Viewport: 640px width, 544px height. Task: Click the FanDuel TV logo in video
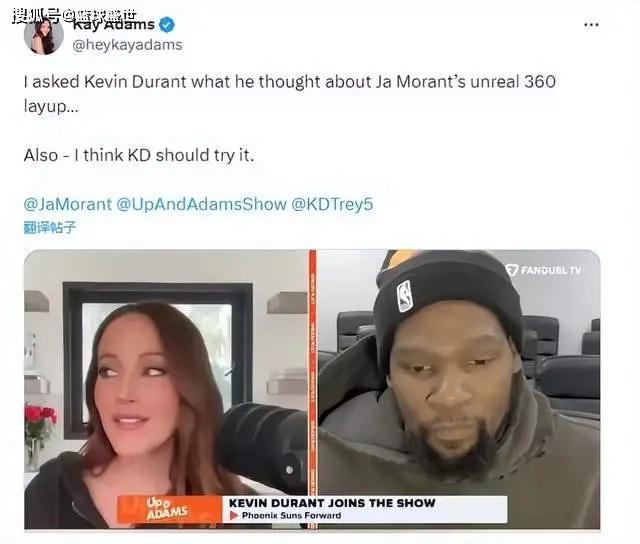543,270
